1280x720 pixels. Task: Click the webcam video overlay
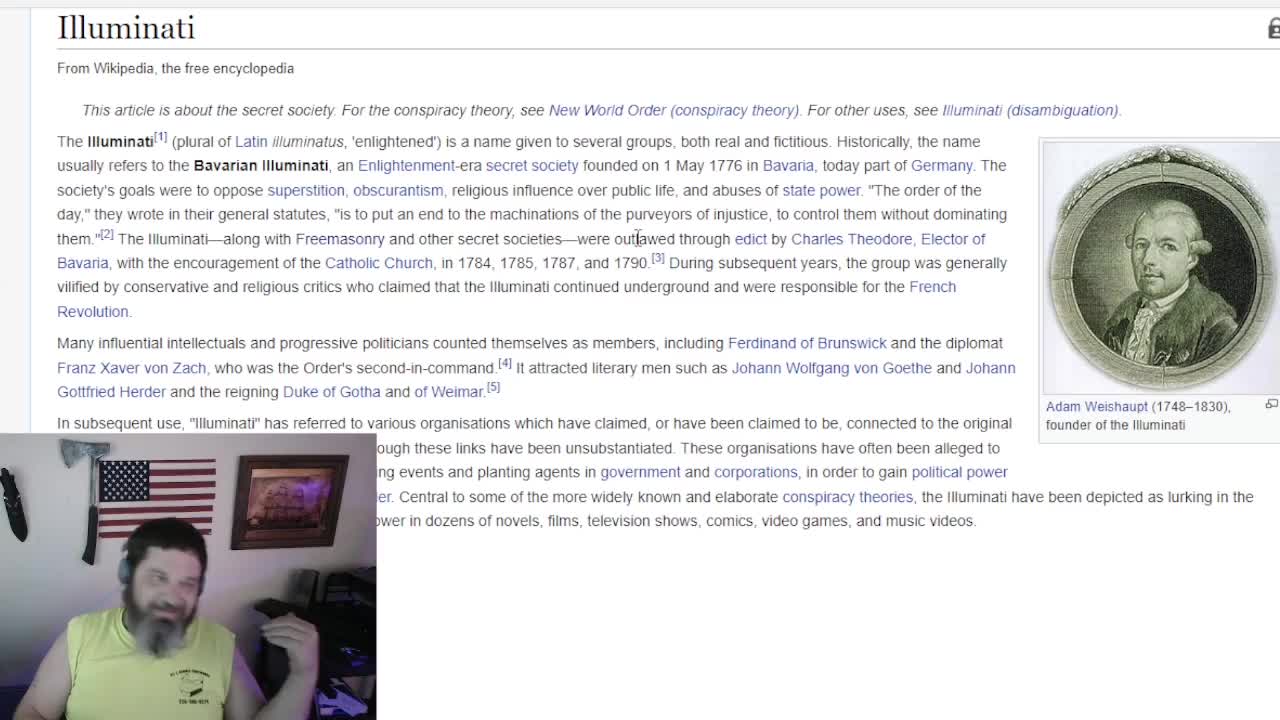pyautogui.click(x=188, y=577)
